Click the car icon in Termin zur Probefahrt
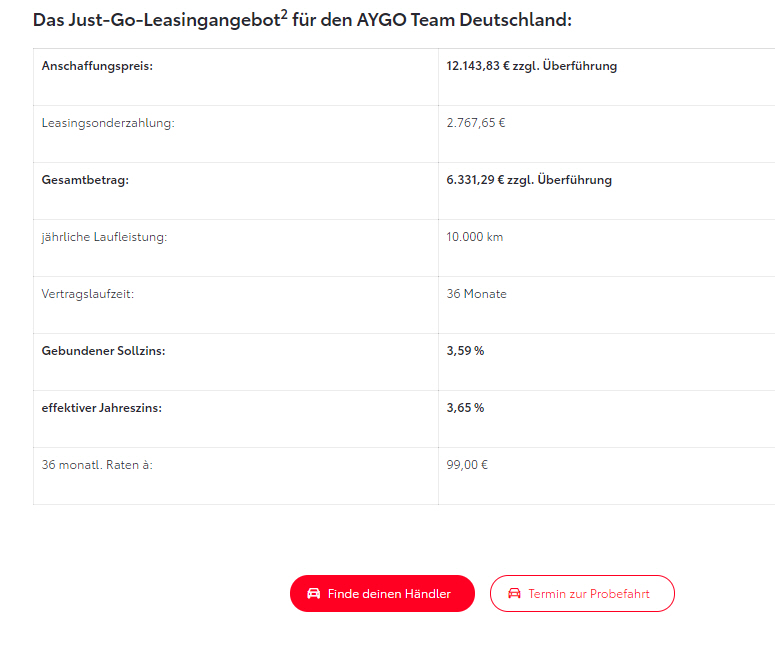Image resolution: width=775 pixels, height=661 pixels. 514,593
